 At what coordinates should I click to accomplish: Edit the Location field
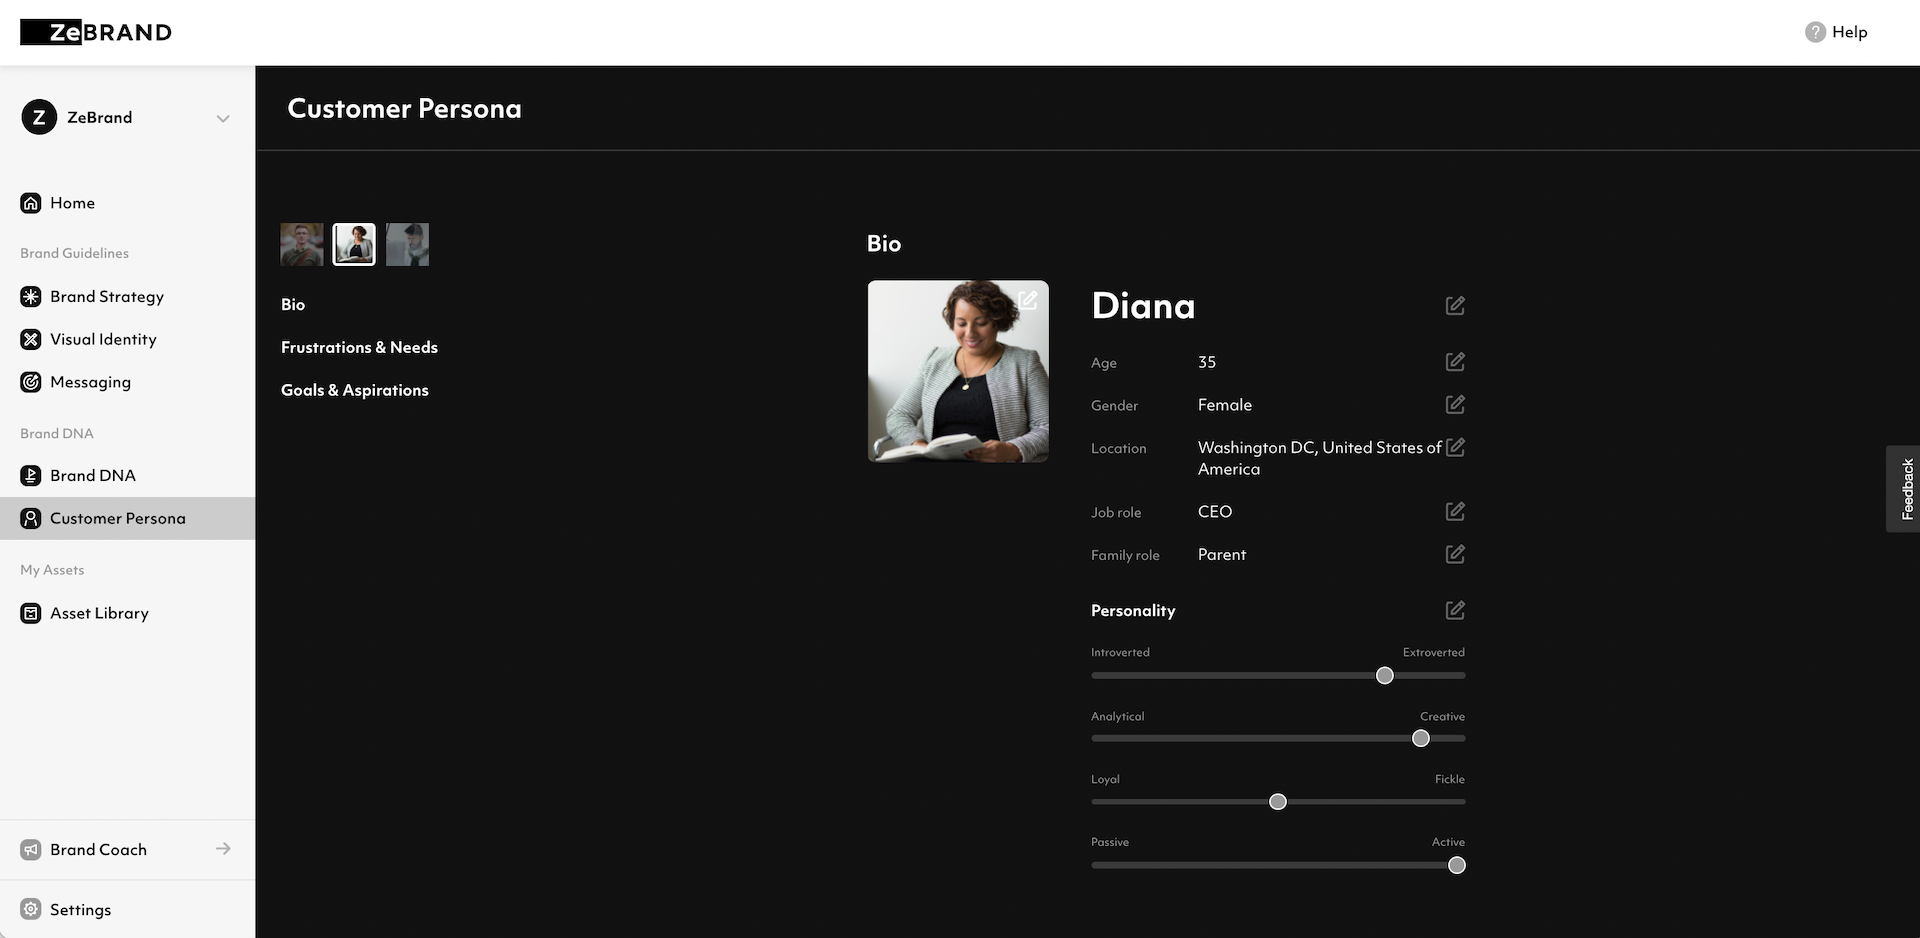tap(1455, 447)
